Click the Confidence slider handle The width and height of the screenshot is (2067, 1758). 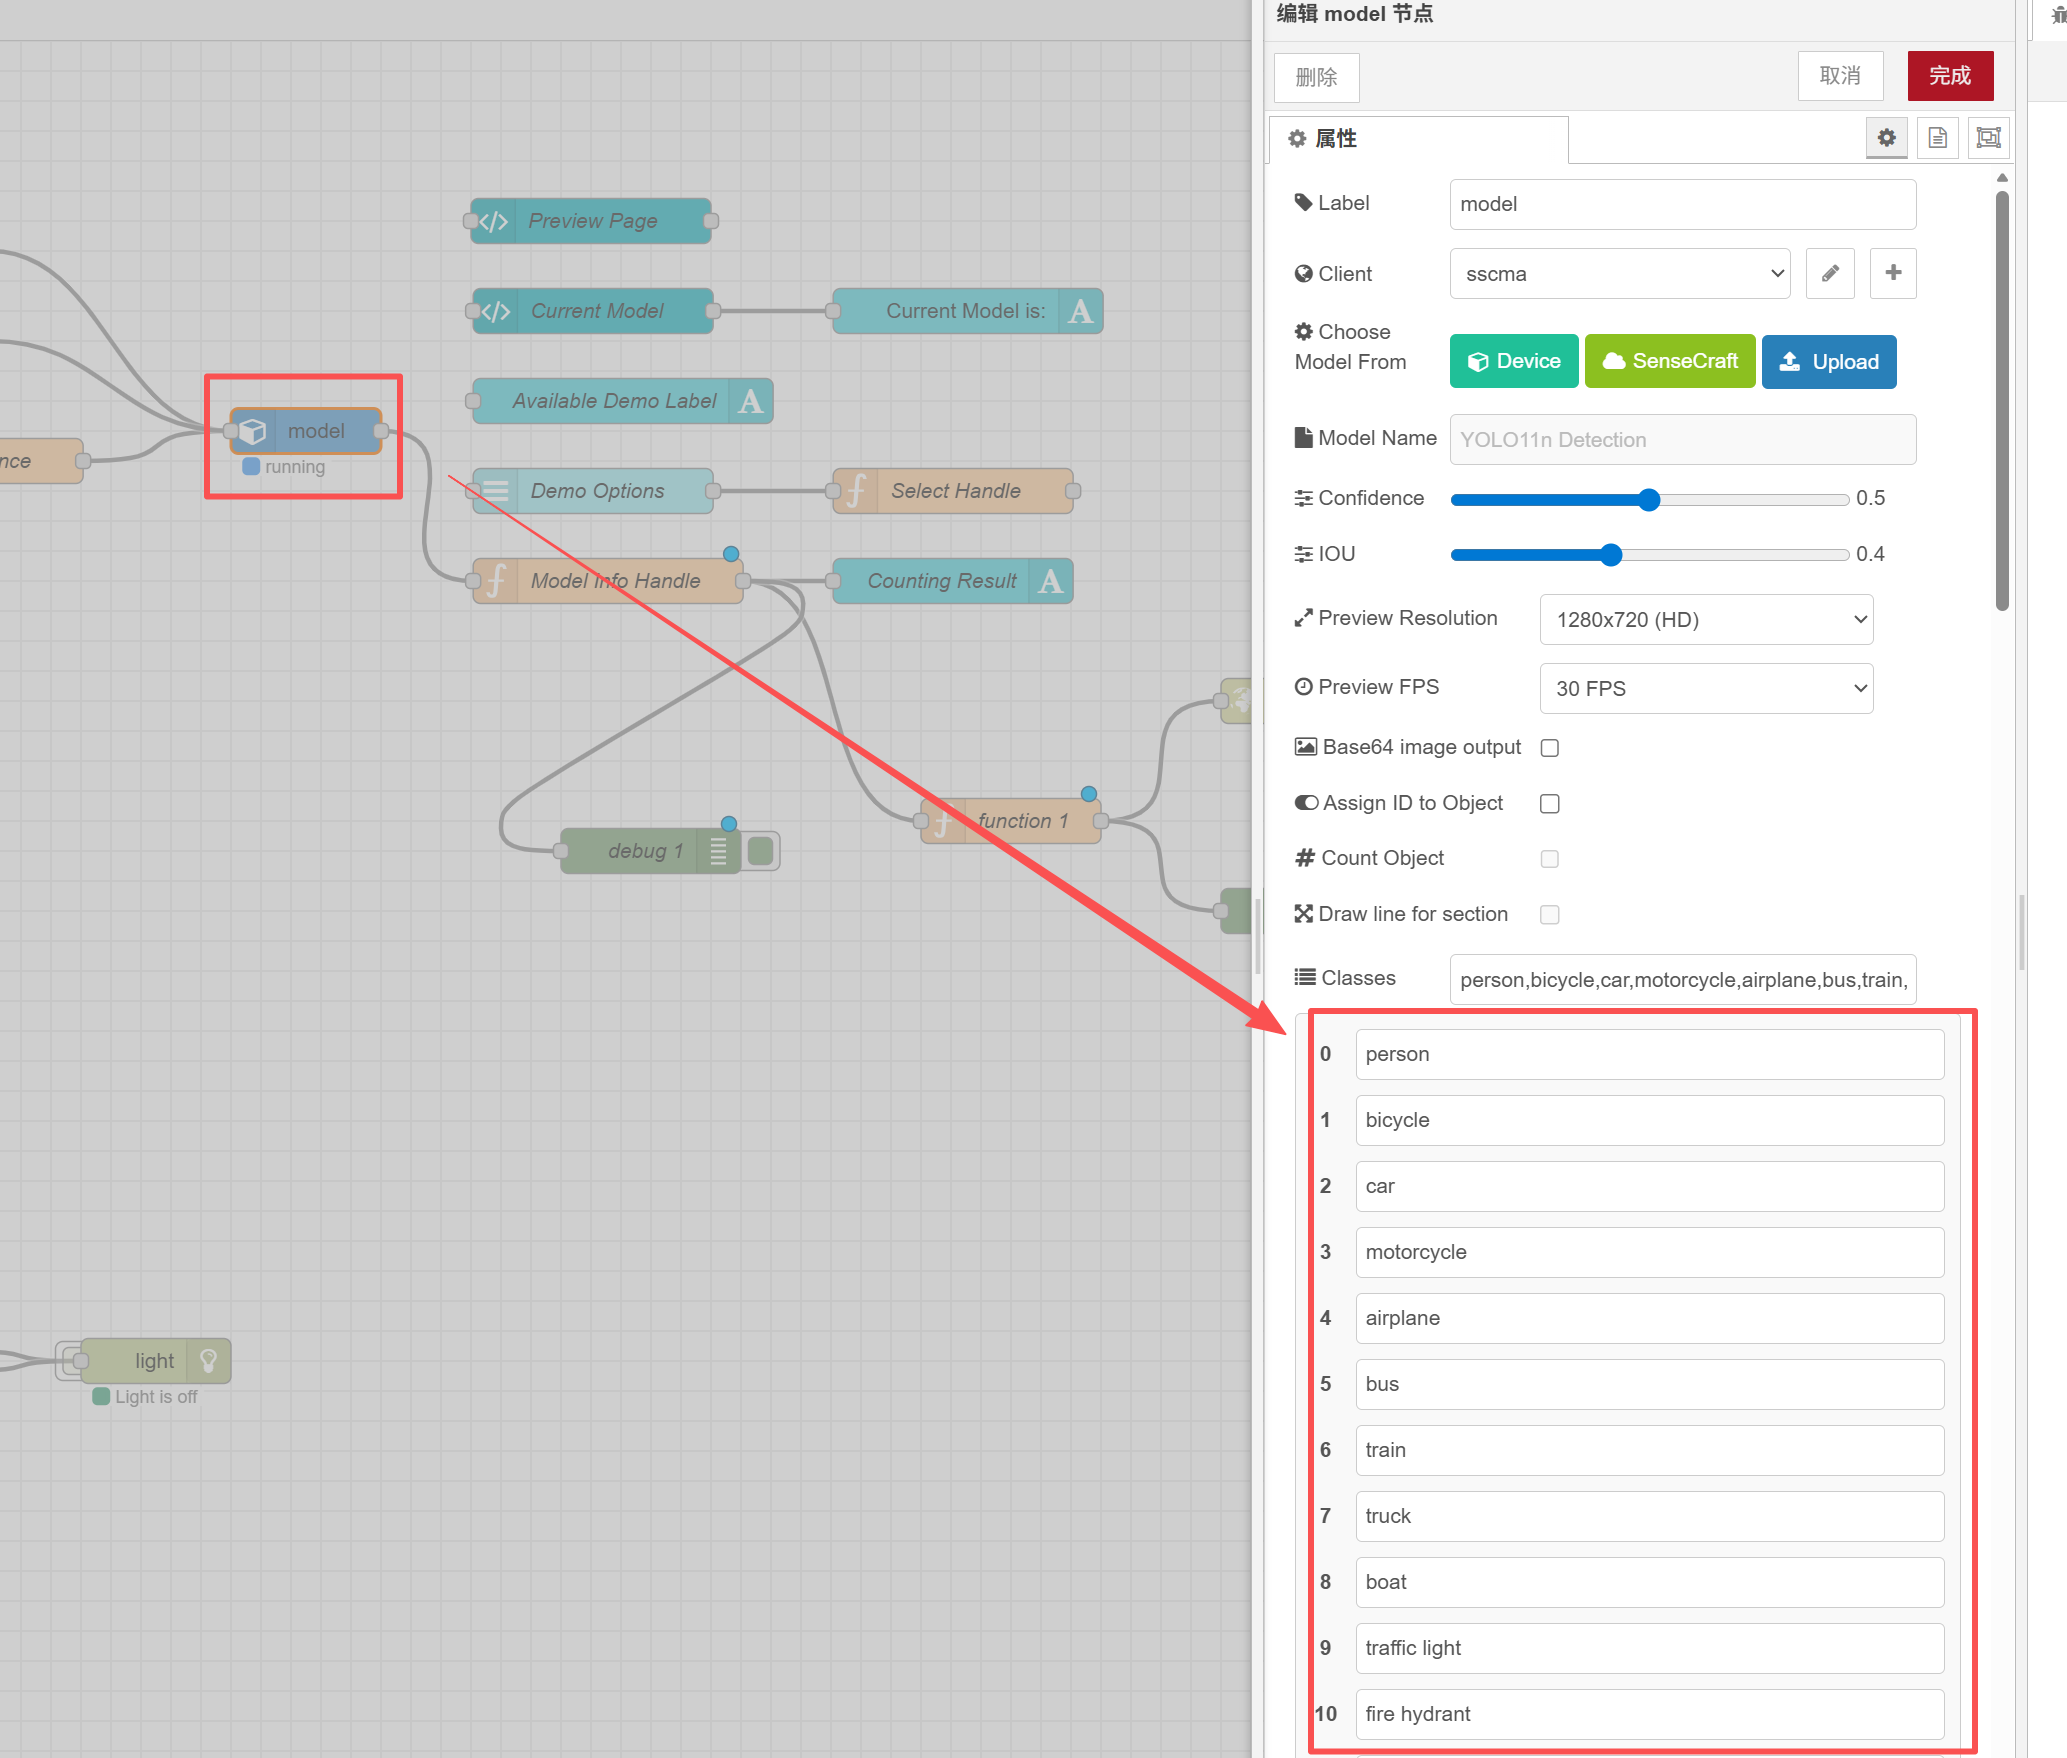pos(1649,500)
